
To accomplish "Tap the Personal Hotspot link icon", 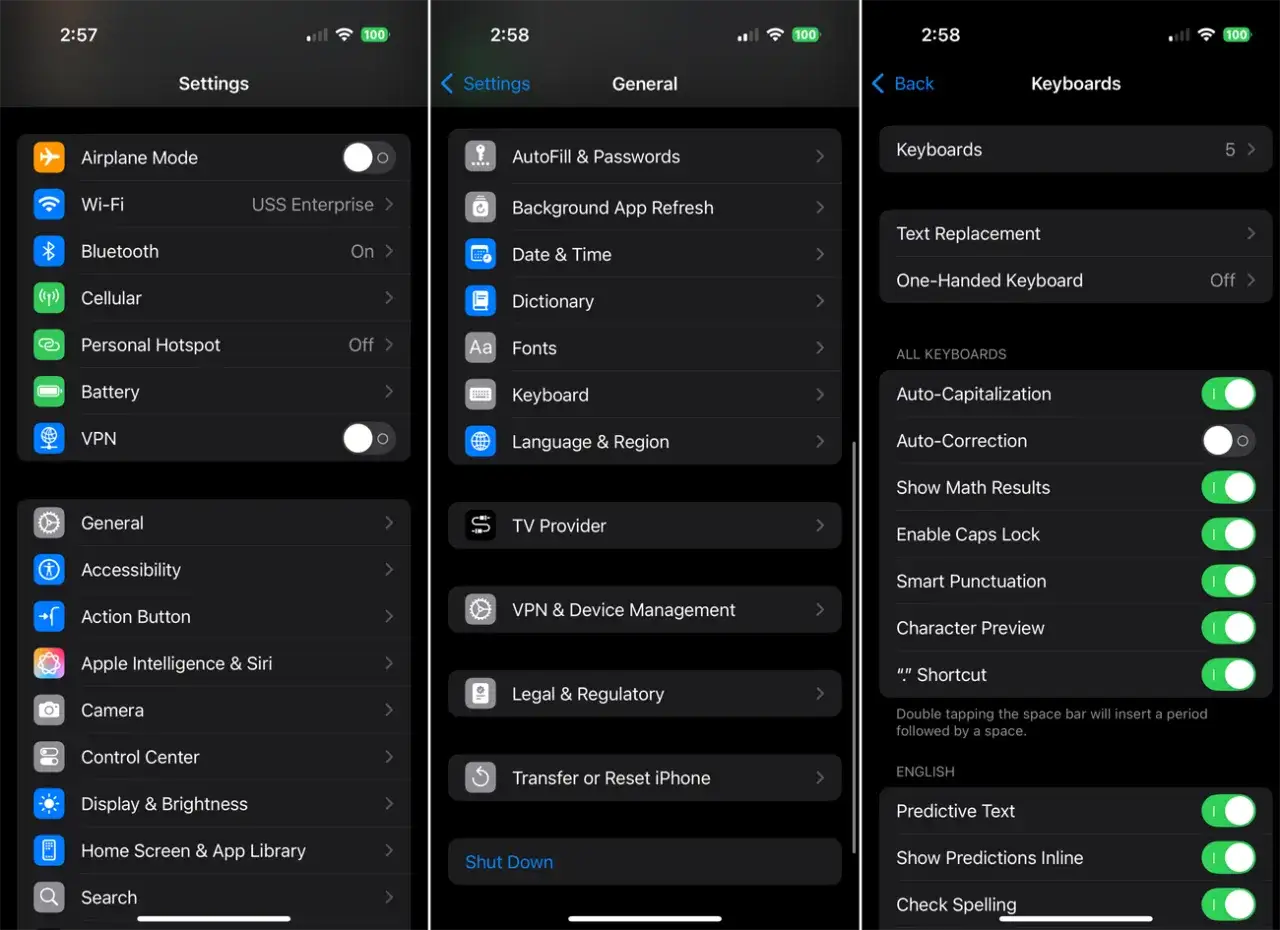I will [49, 345].
